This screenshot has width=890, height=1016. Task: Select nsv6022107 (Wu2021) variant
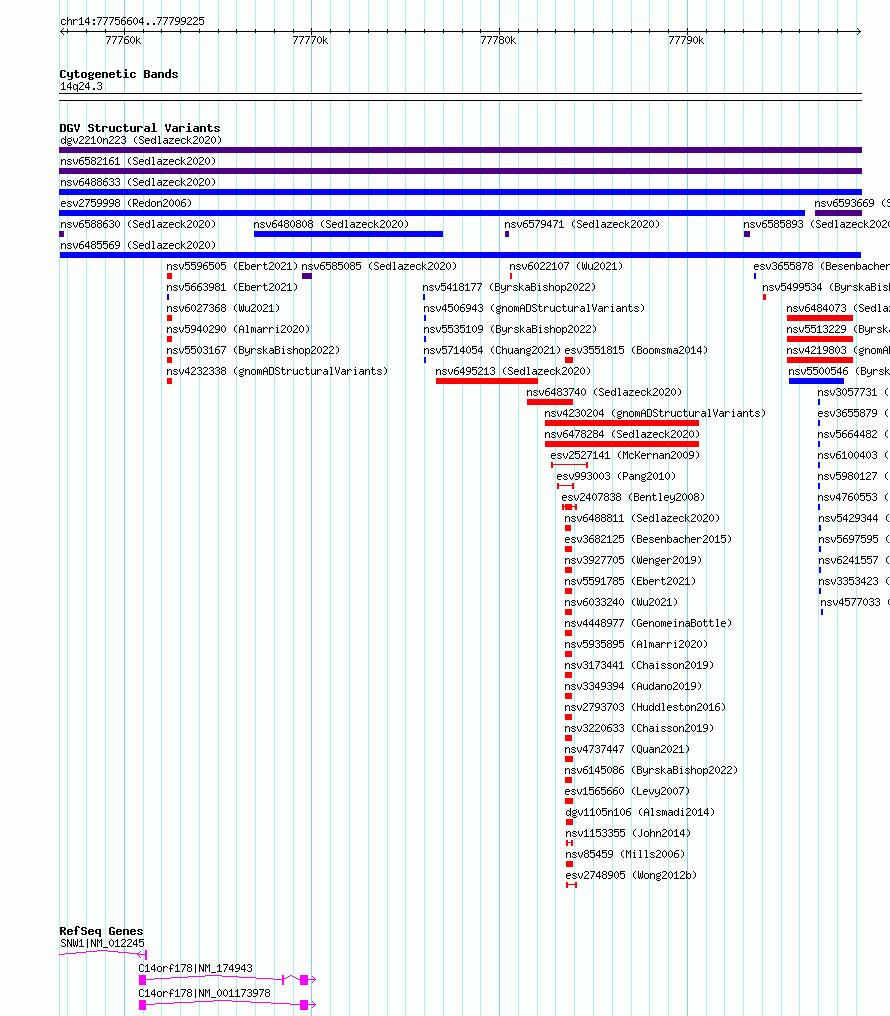(566, 266)
